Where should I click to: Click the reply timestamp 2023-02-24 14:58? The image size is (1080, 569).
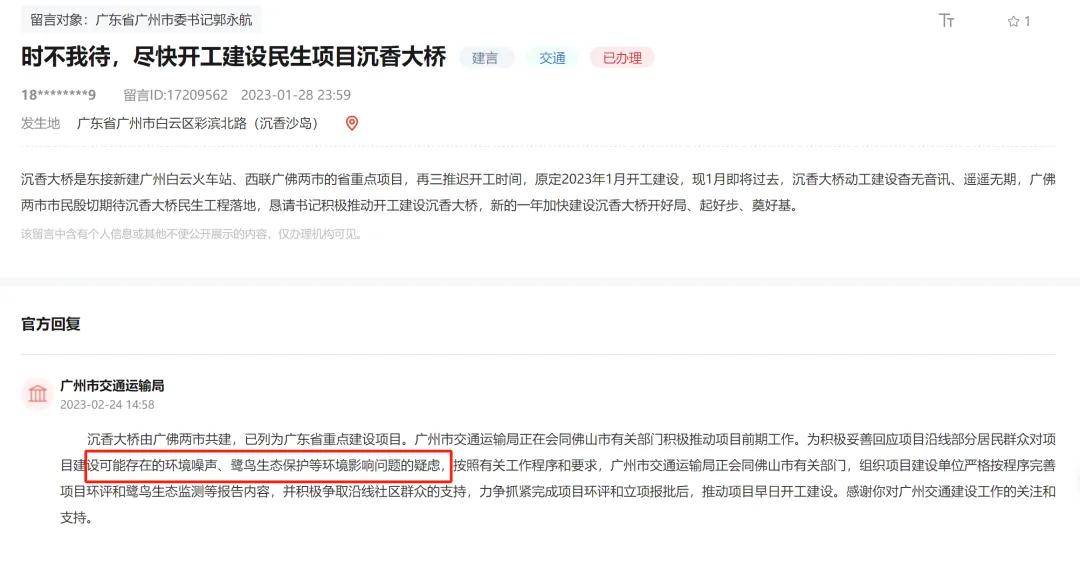[x=107, y=404]
